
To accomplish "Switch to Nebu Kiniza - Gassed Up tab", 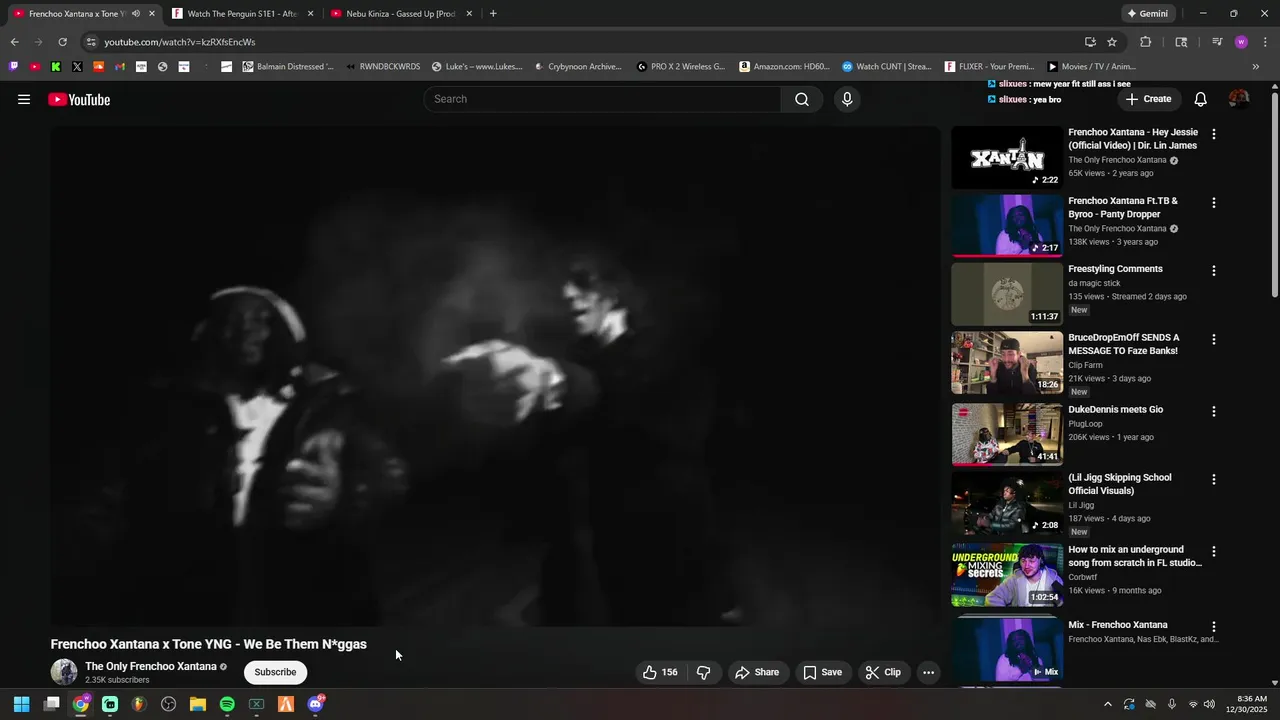I will click(401, 14).
